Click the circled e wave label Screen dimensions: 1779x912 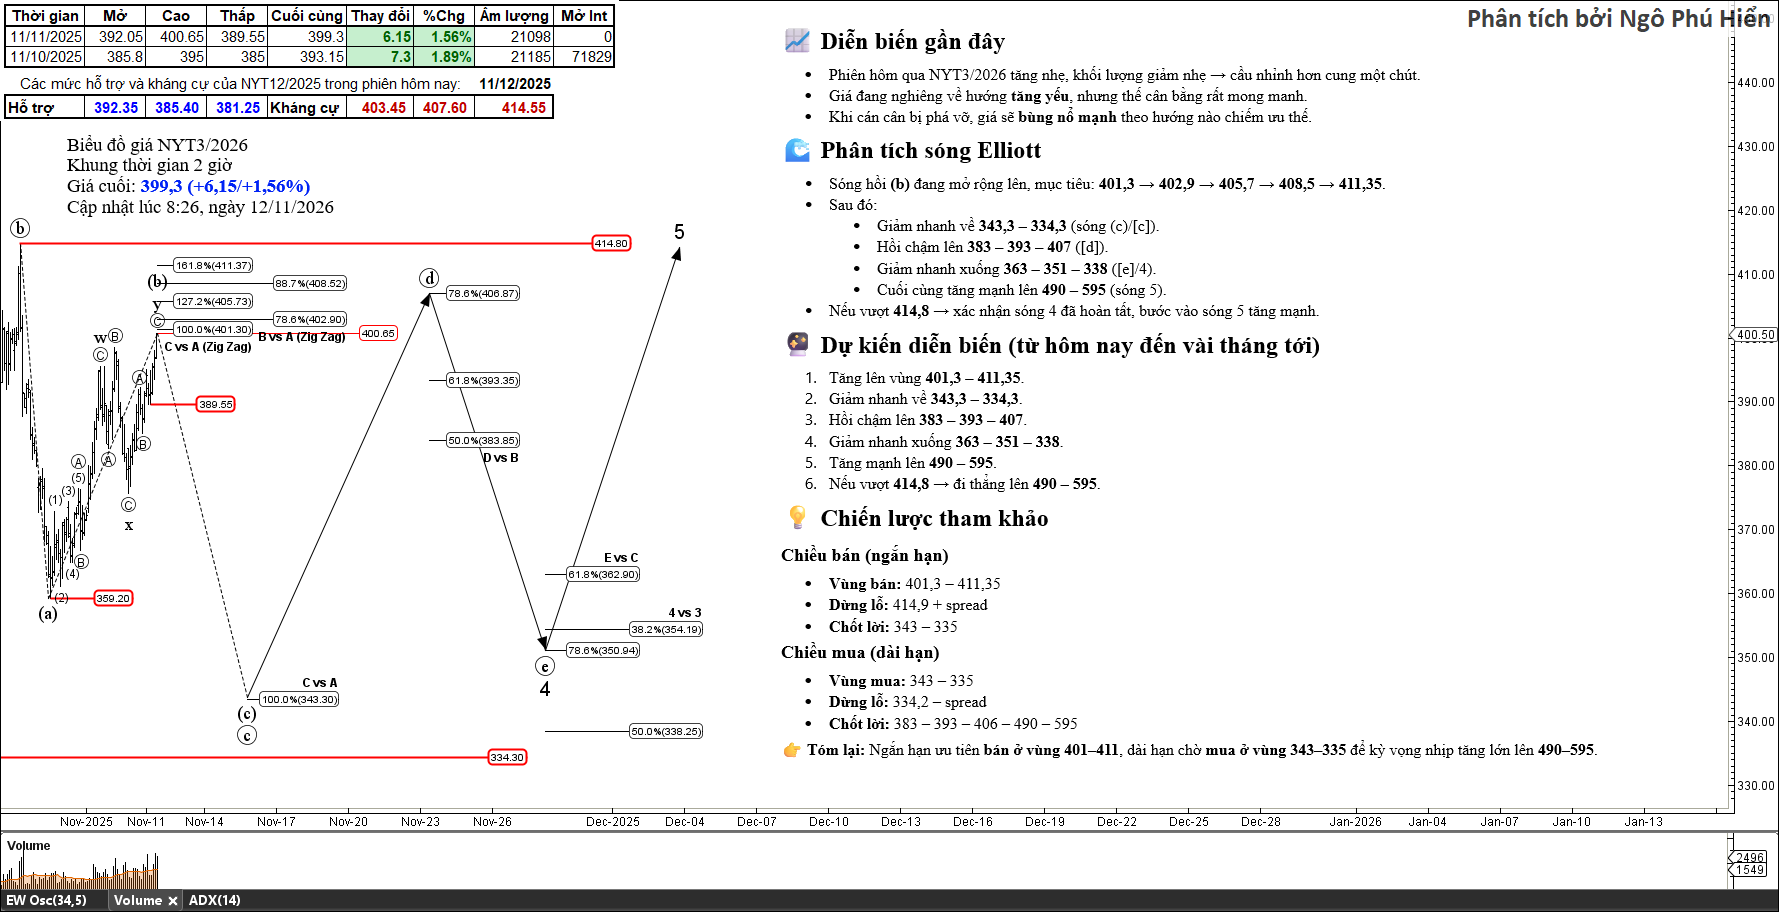545,666
